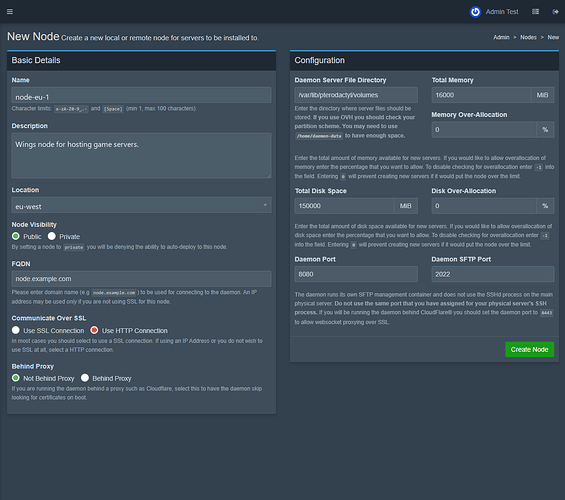Go to Nodes breadcrumb link
The height and width of the screenshot is (500, 565).
(x=528, y=37)
